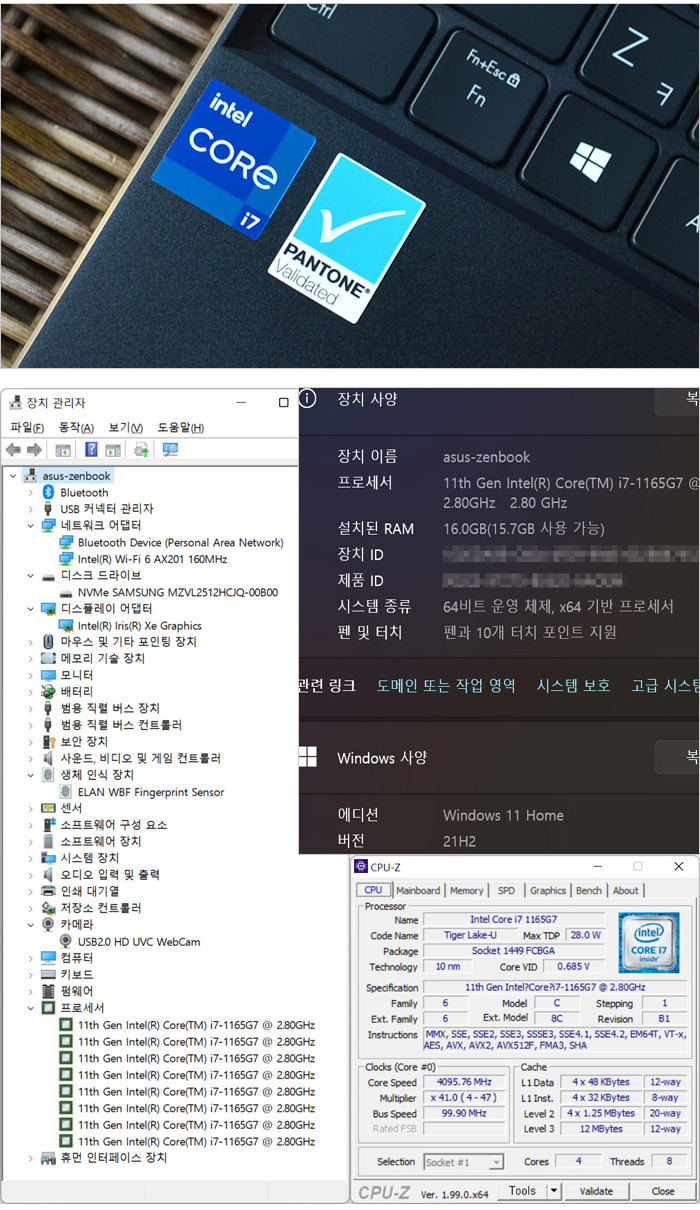Open the Tools dropdown arrow in CPU-Z

click(x=553, y=1191)
